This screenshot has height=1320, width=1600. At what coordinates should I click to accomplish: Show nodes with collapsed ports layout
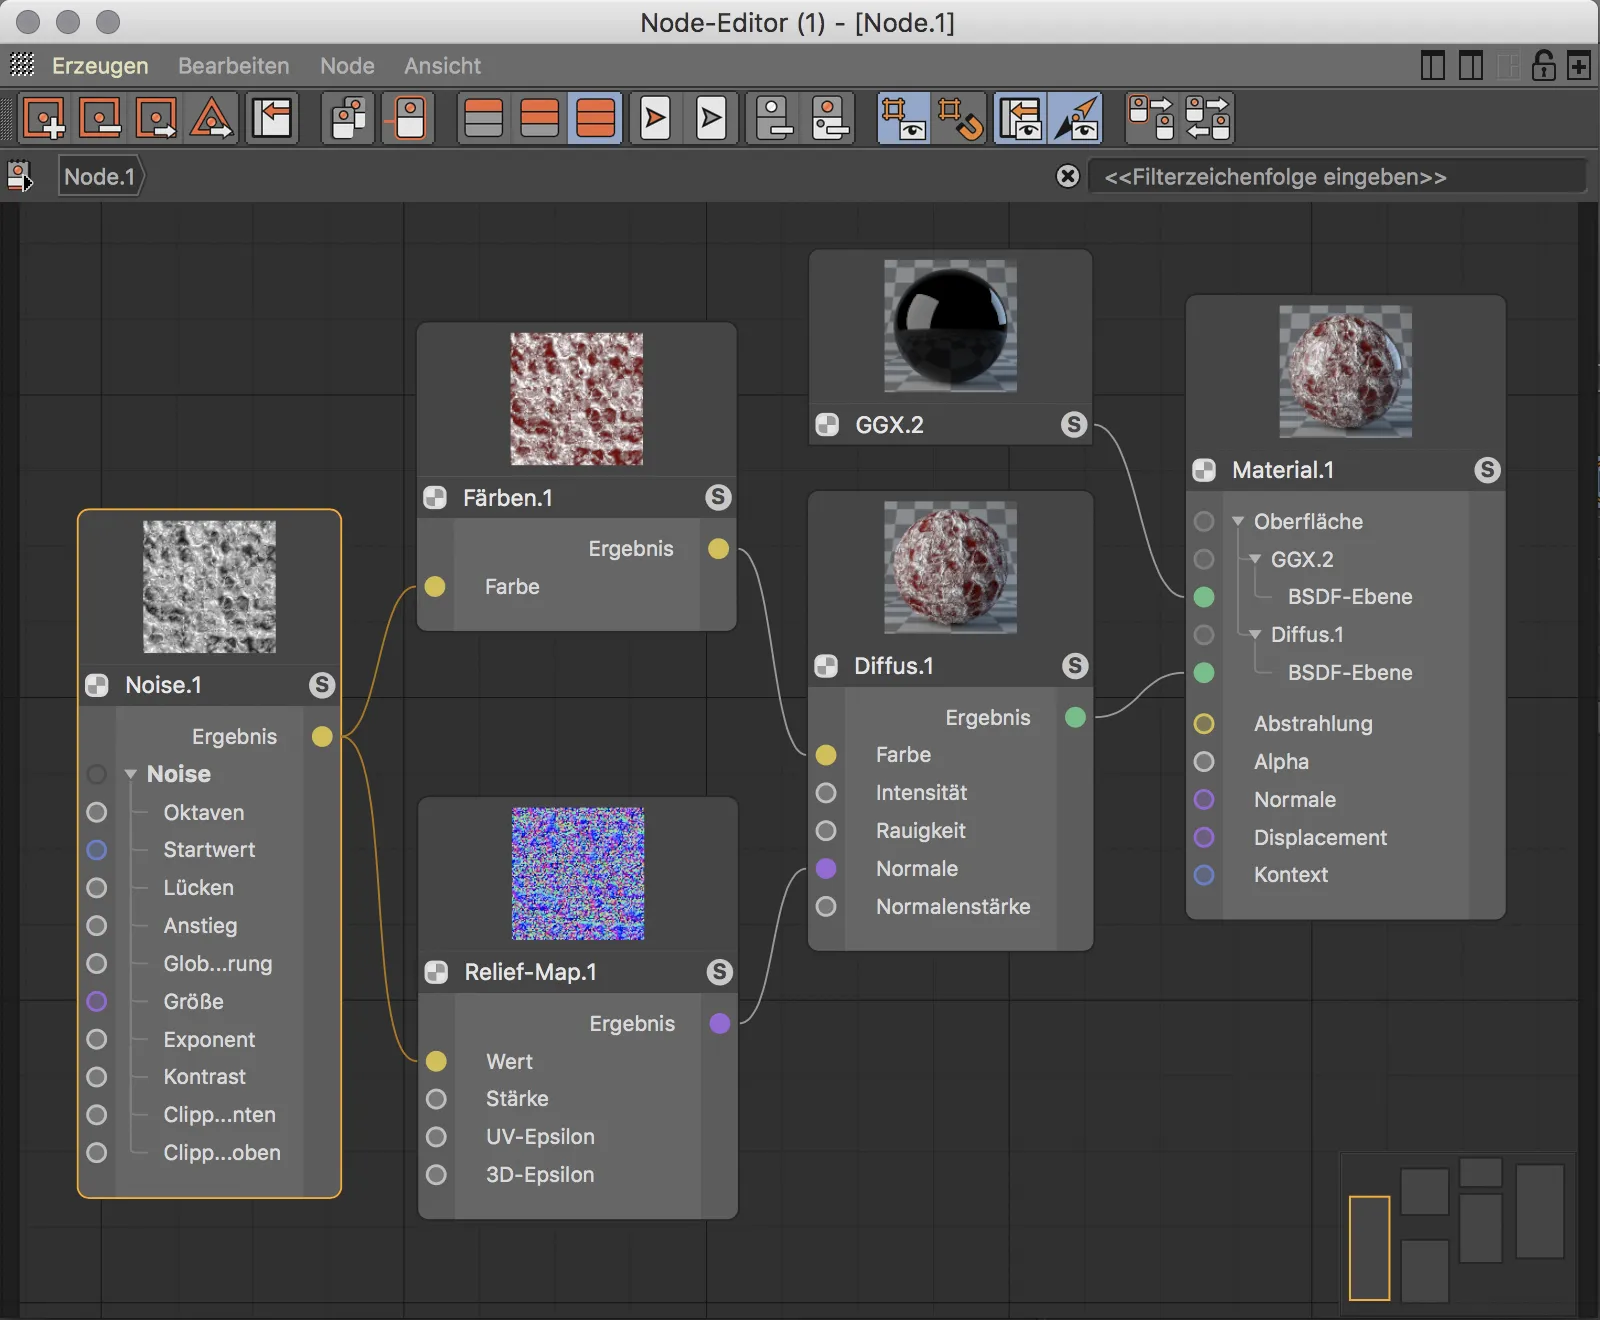pyautogui.click(x=484, y=118)
